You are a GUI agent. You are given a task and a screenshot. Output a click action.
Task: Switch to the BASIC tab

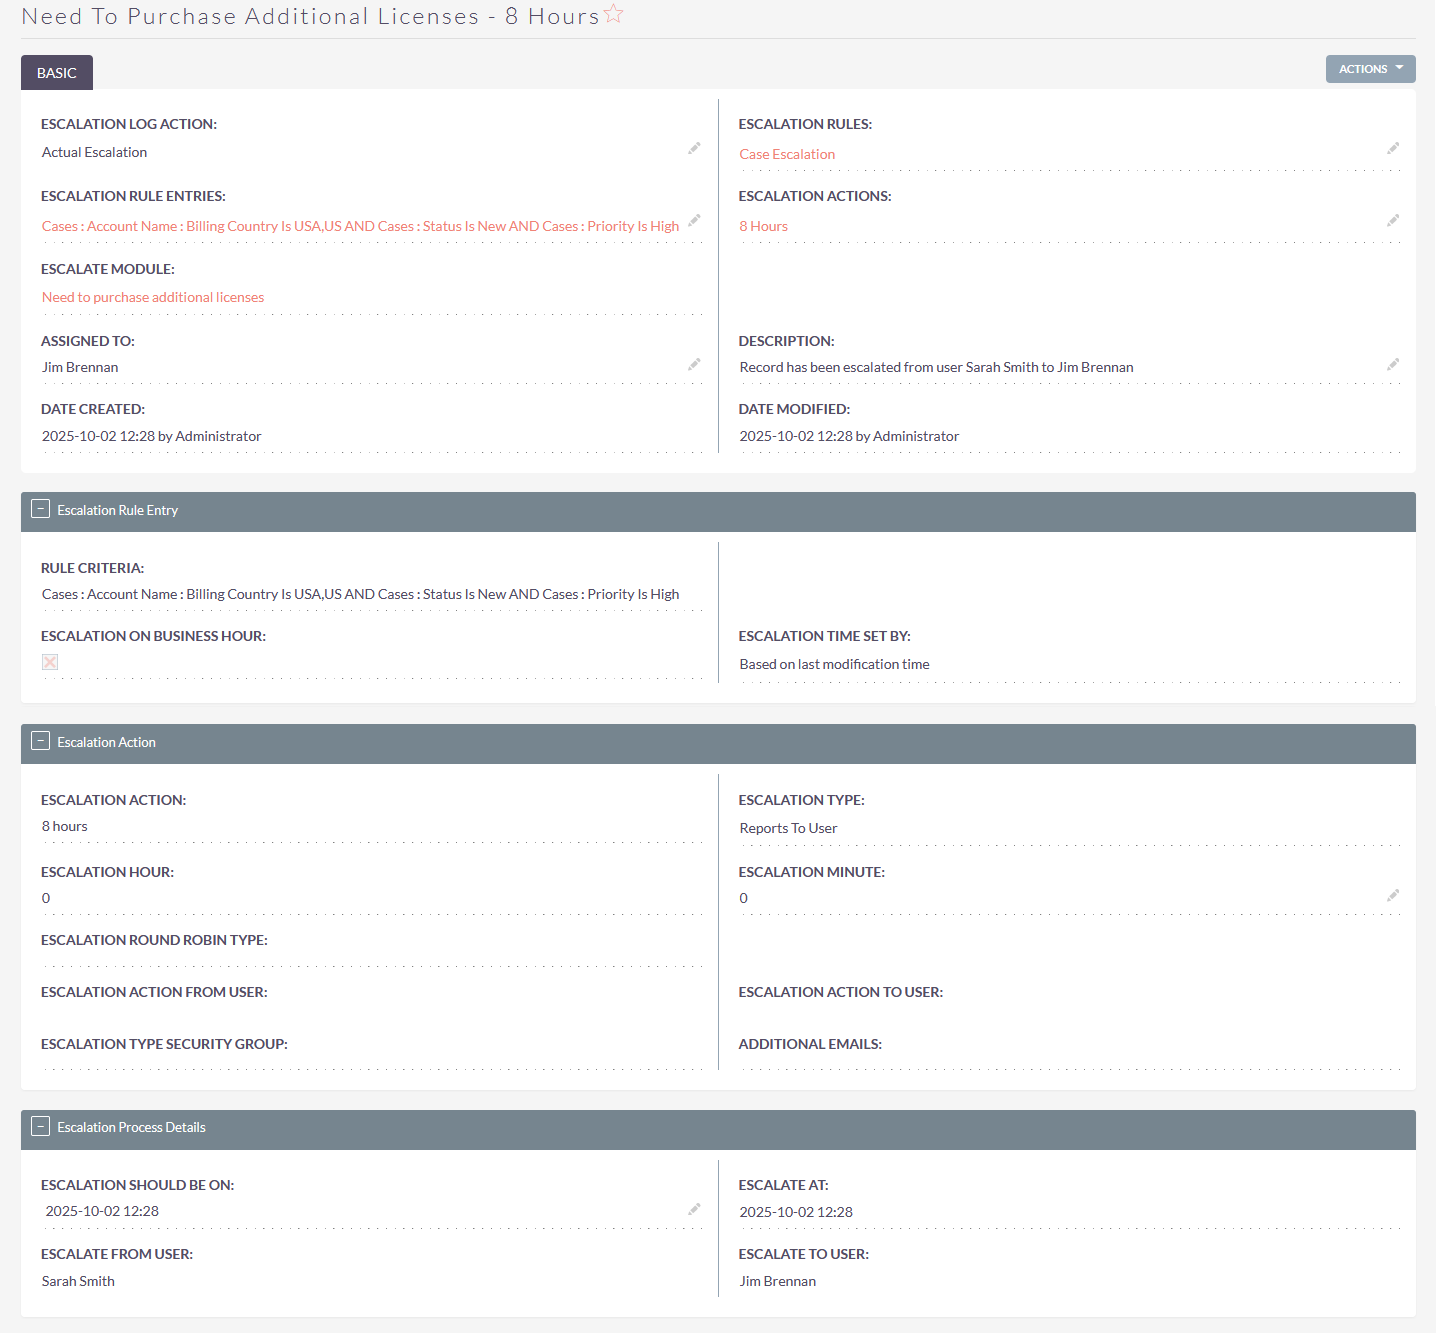click(x=56, y=72)
